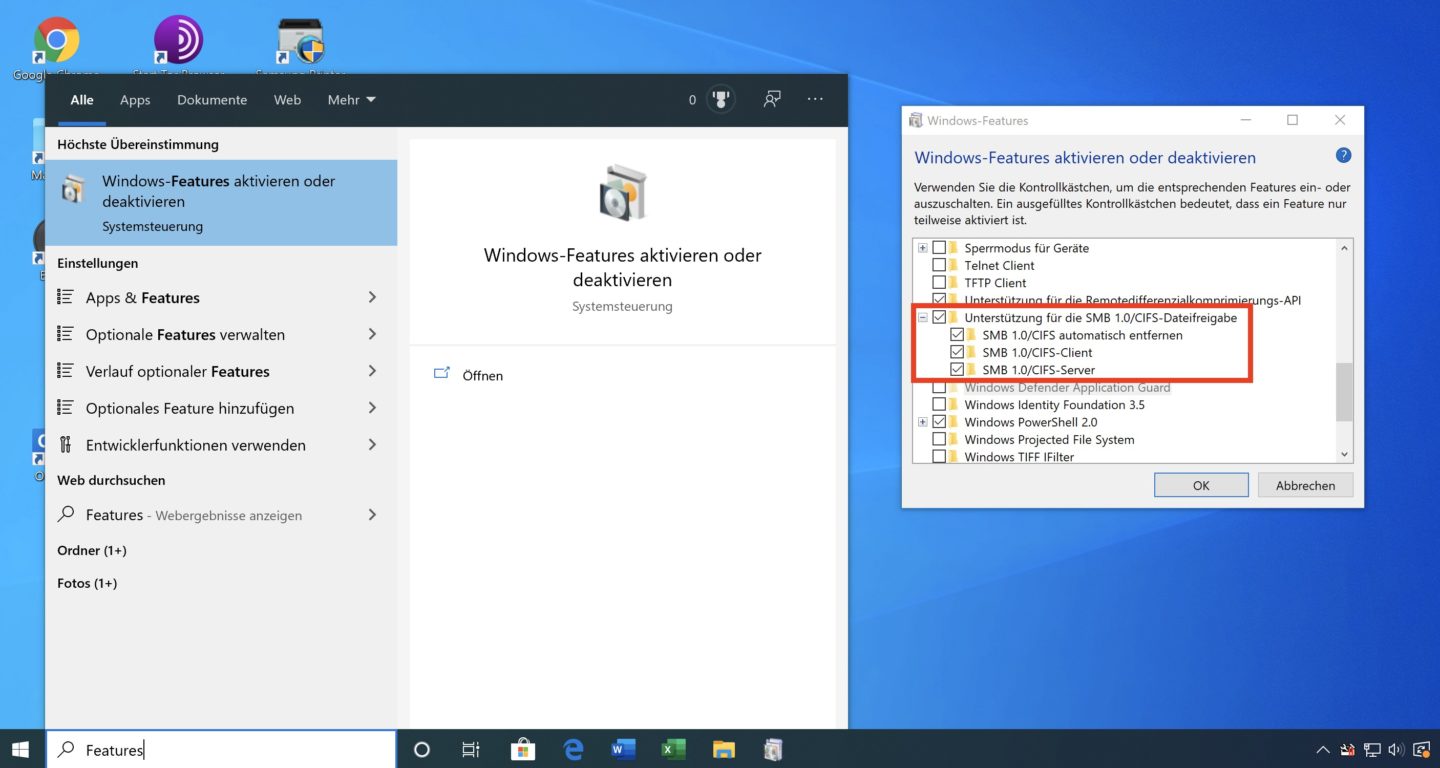Screen dimensions: 1440x768
Task: Click Öffnen in the search preview
Action: tap(482, 376)
